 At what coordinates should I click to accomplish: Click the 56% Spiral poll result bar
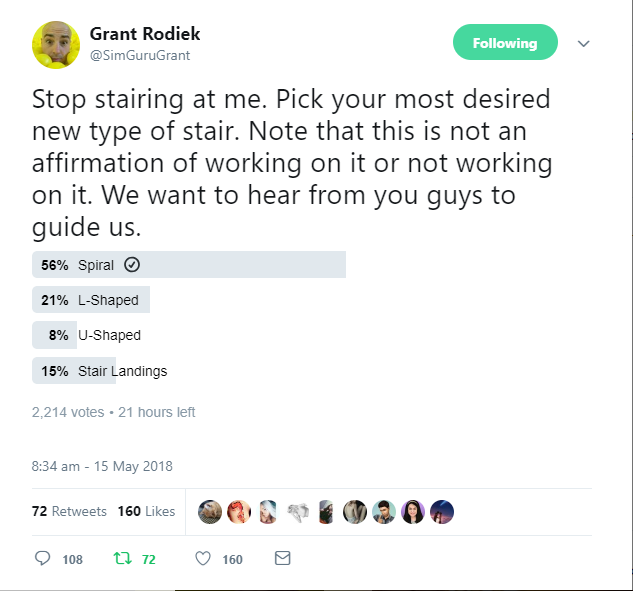tap(189, 264)
